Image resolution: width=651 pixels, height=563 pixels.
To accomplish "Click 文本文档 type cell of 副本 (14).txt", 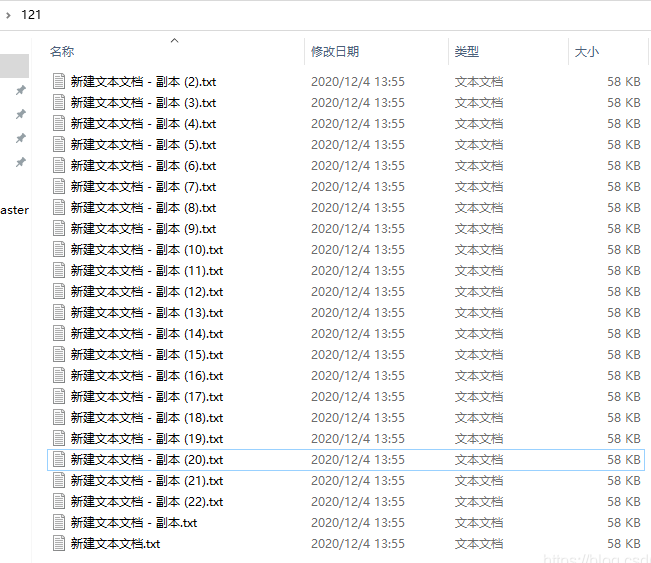I will [479, 334].
